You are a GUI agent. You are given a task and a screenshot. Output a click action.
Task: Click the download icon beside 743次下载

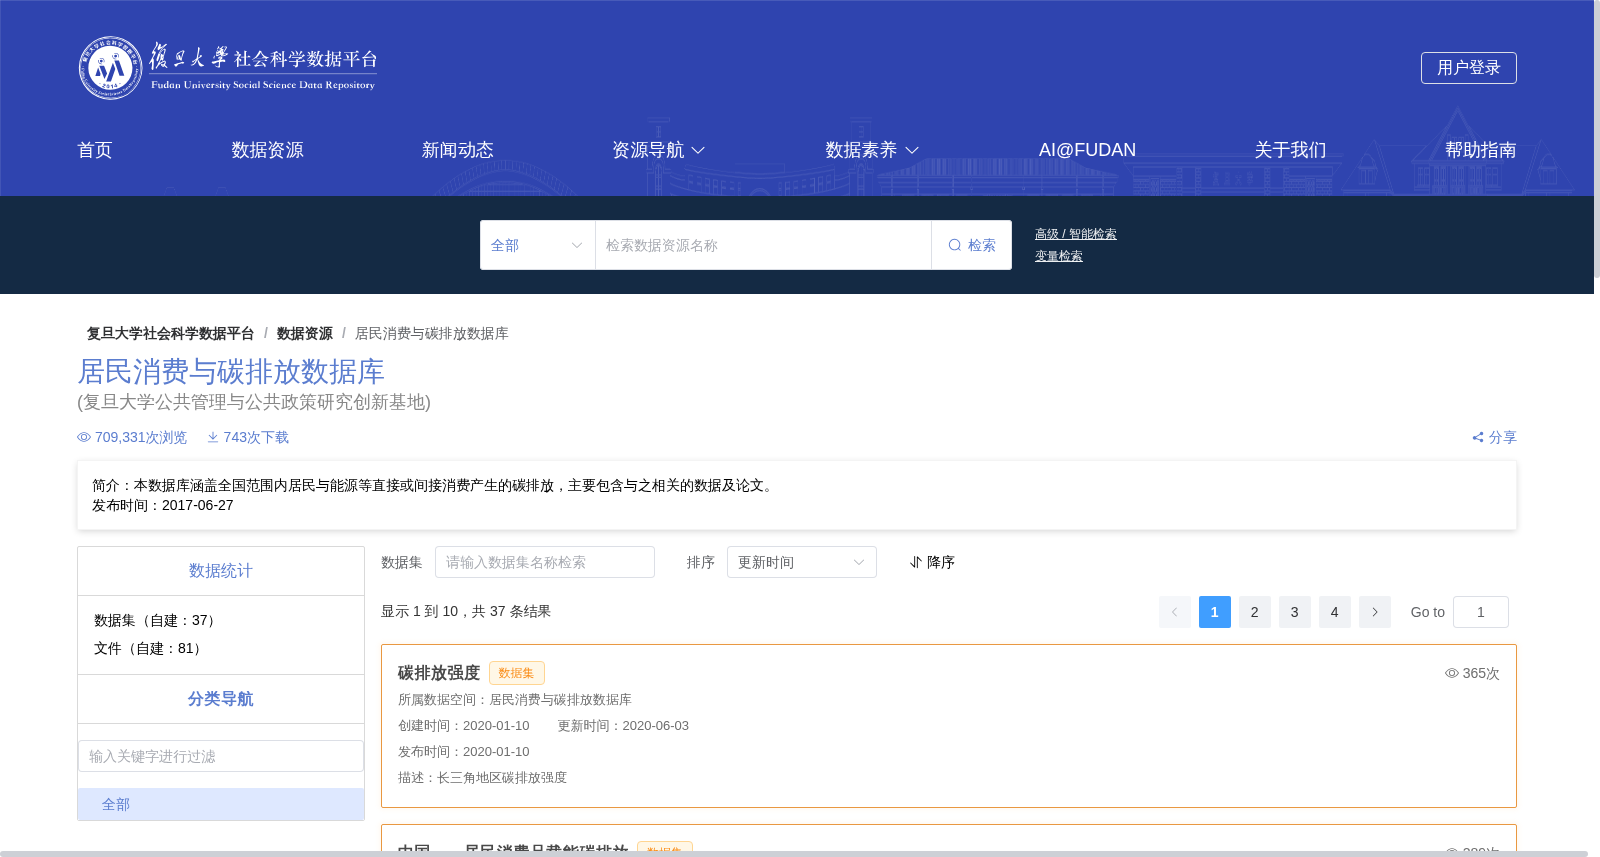click(x=213, y=437)
